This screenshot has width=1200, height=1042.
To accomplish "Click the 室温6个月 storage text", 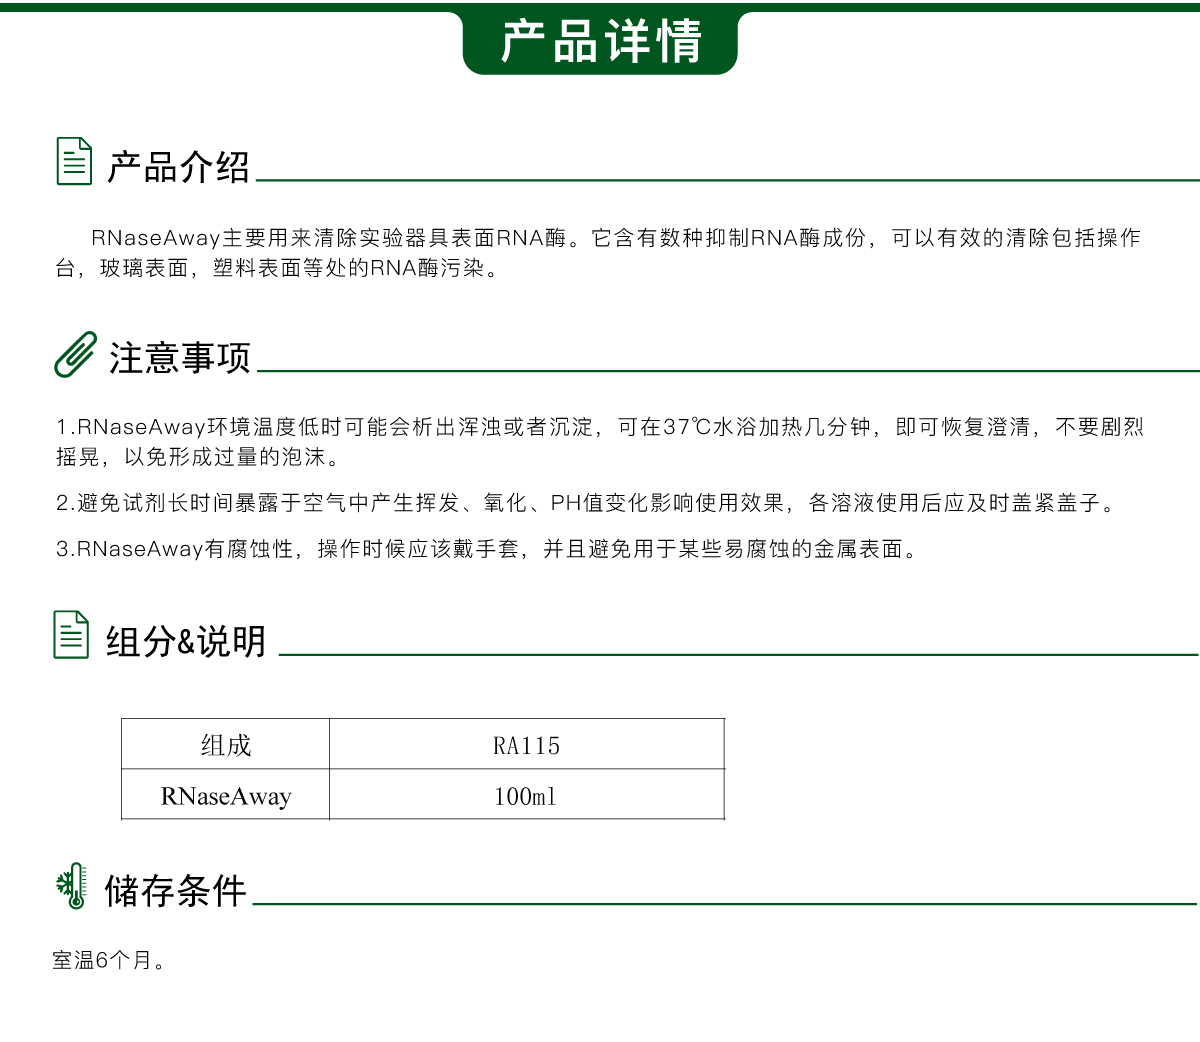I will (108, 960).
